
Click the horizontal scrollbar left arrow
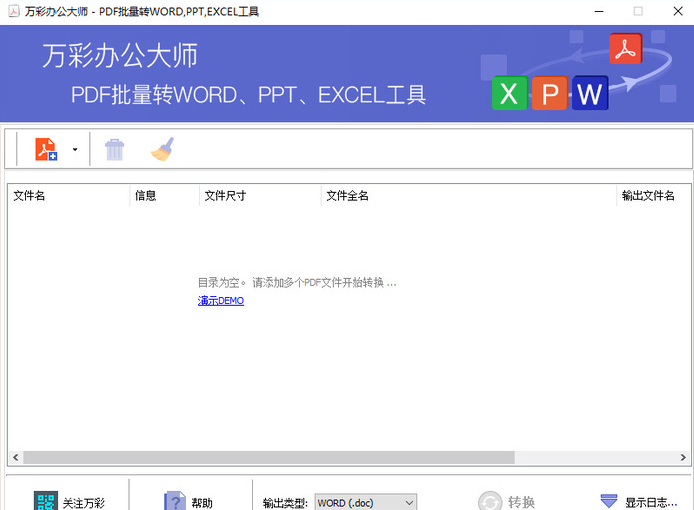coord(14,457)
